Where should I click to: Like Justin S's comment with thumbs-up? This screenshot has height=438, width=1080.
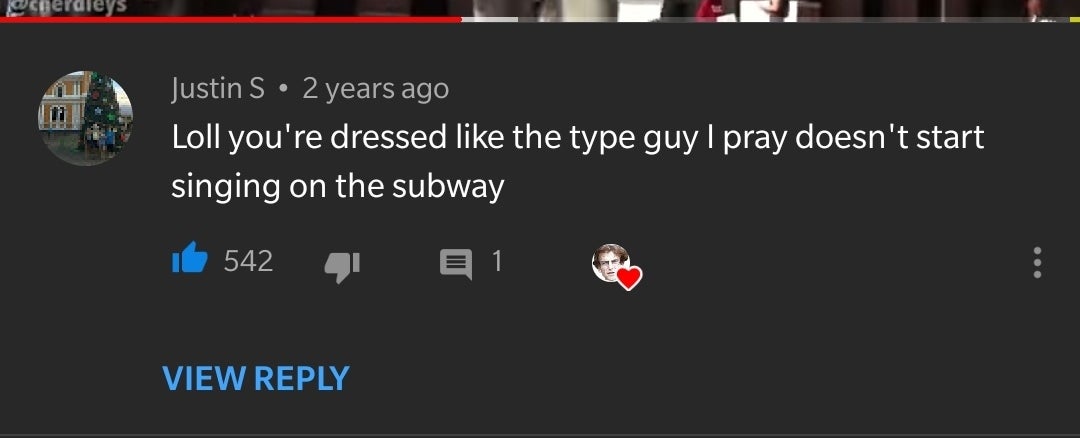click(190, 259)
